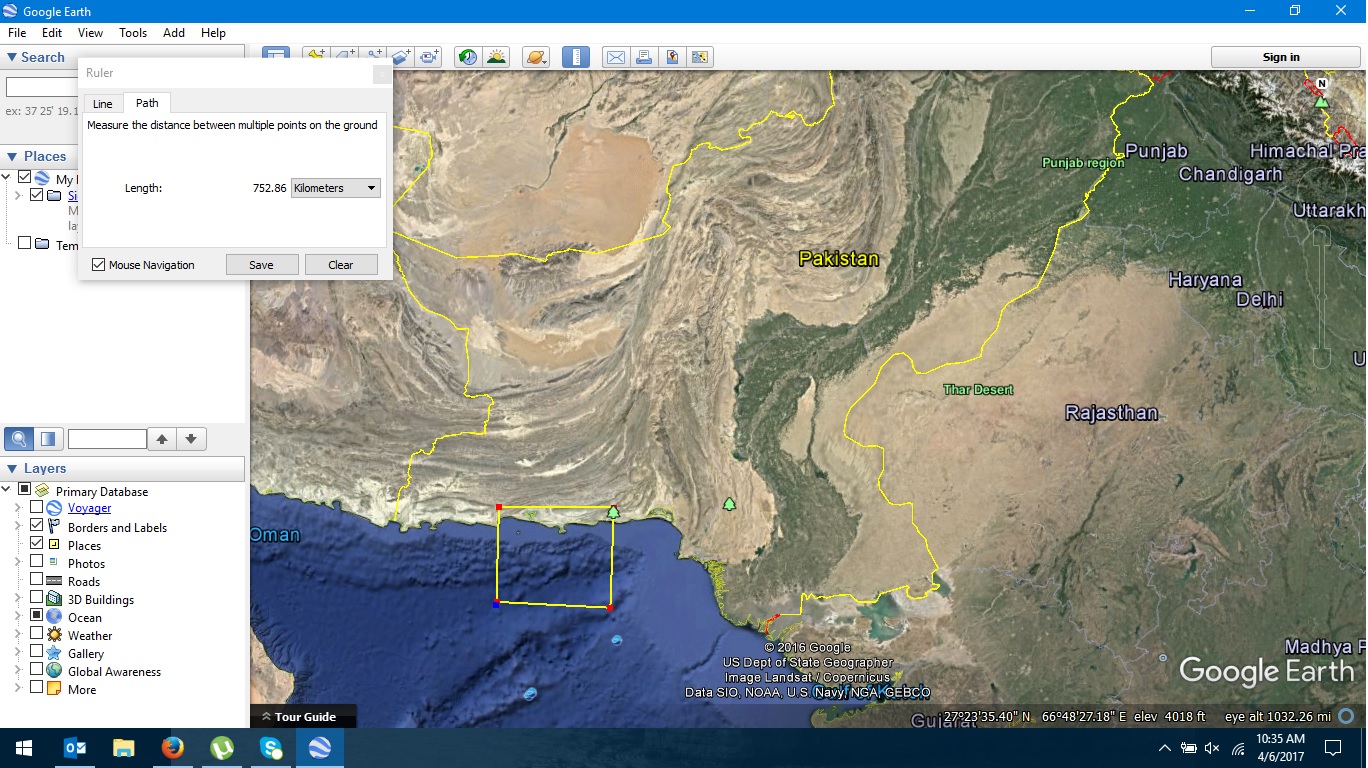The width and height of the screenshot is (1368, 768).
Task: Move item down with the down arrow button
Action: [191, 438]
